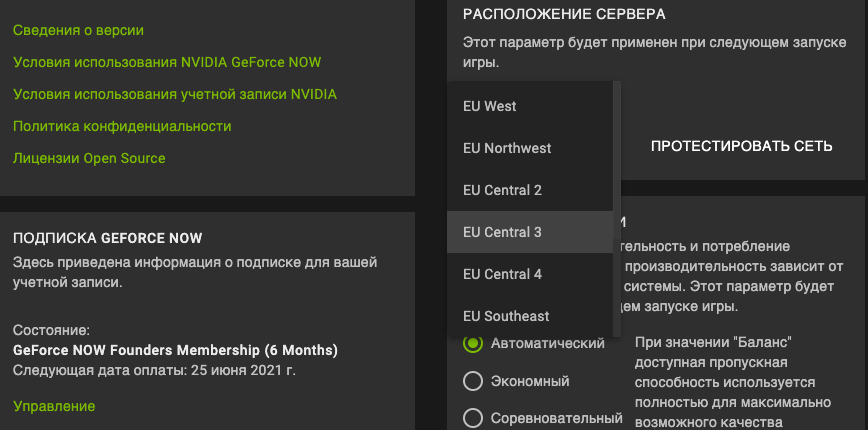Screen dimensions: 868x430
Task: Click the Управление subscription link
Action: (54, 406)
